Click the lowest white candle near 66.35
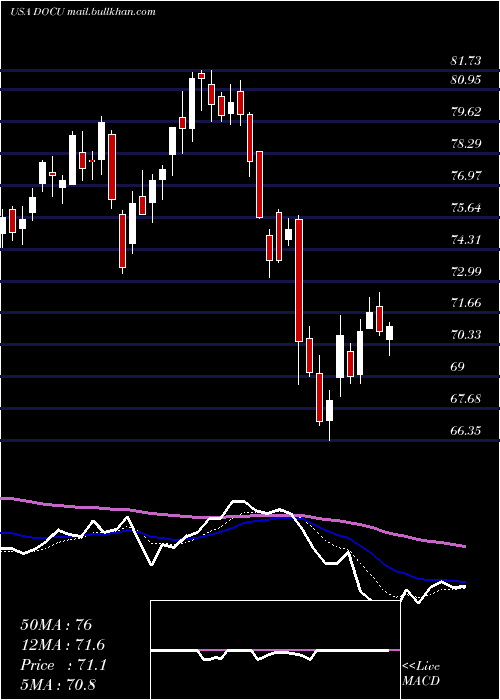The image size is (500, 700). (x=329, y=411)
